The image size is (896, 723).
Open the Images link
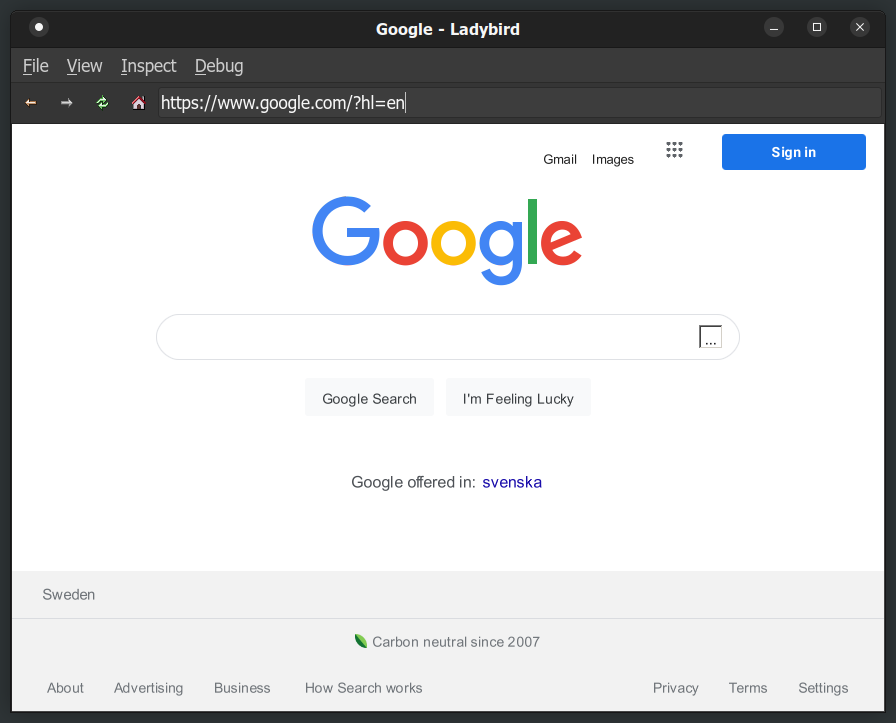613,159
